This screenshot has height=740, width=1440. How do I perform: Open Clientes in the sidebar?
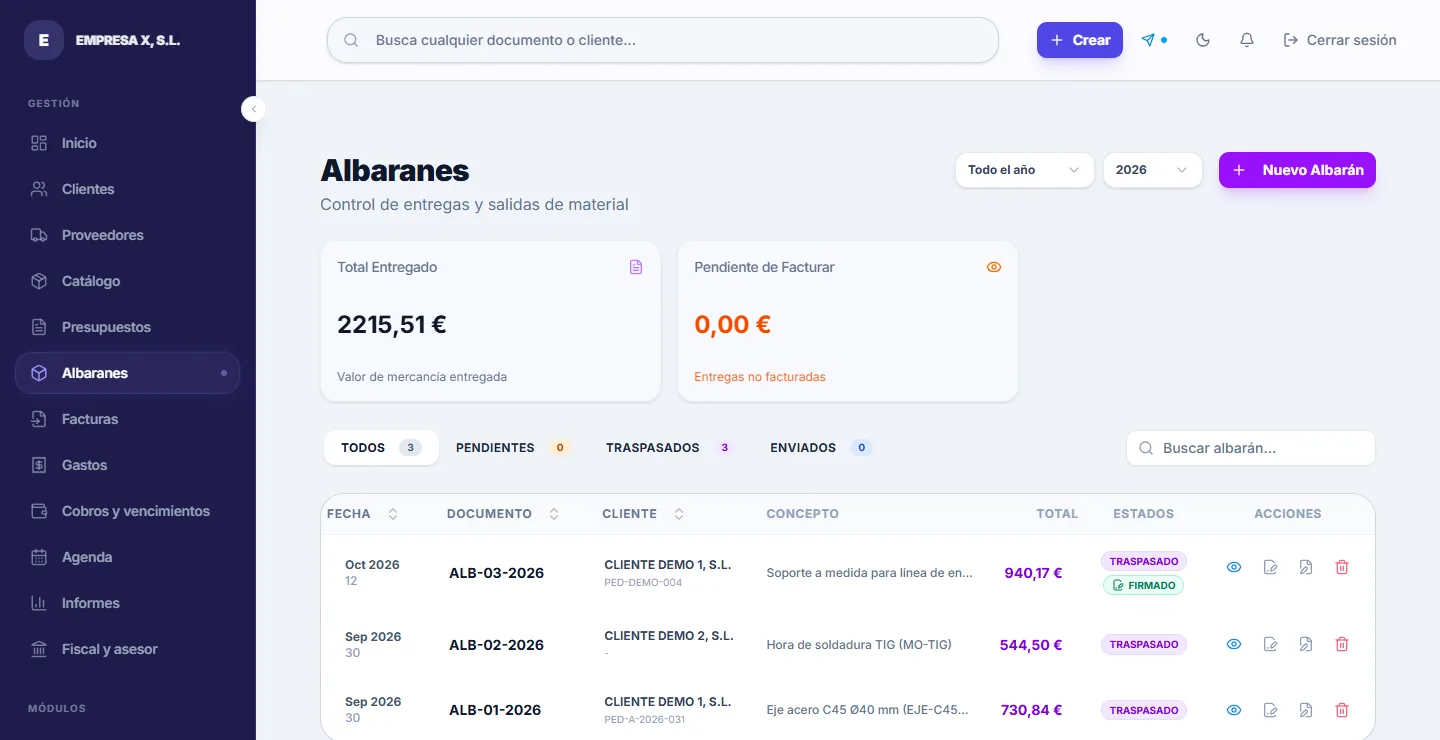point(127,189)
